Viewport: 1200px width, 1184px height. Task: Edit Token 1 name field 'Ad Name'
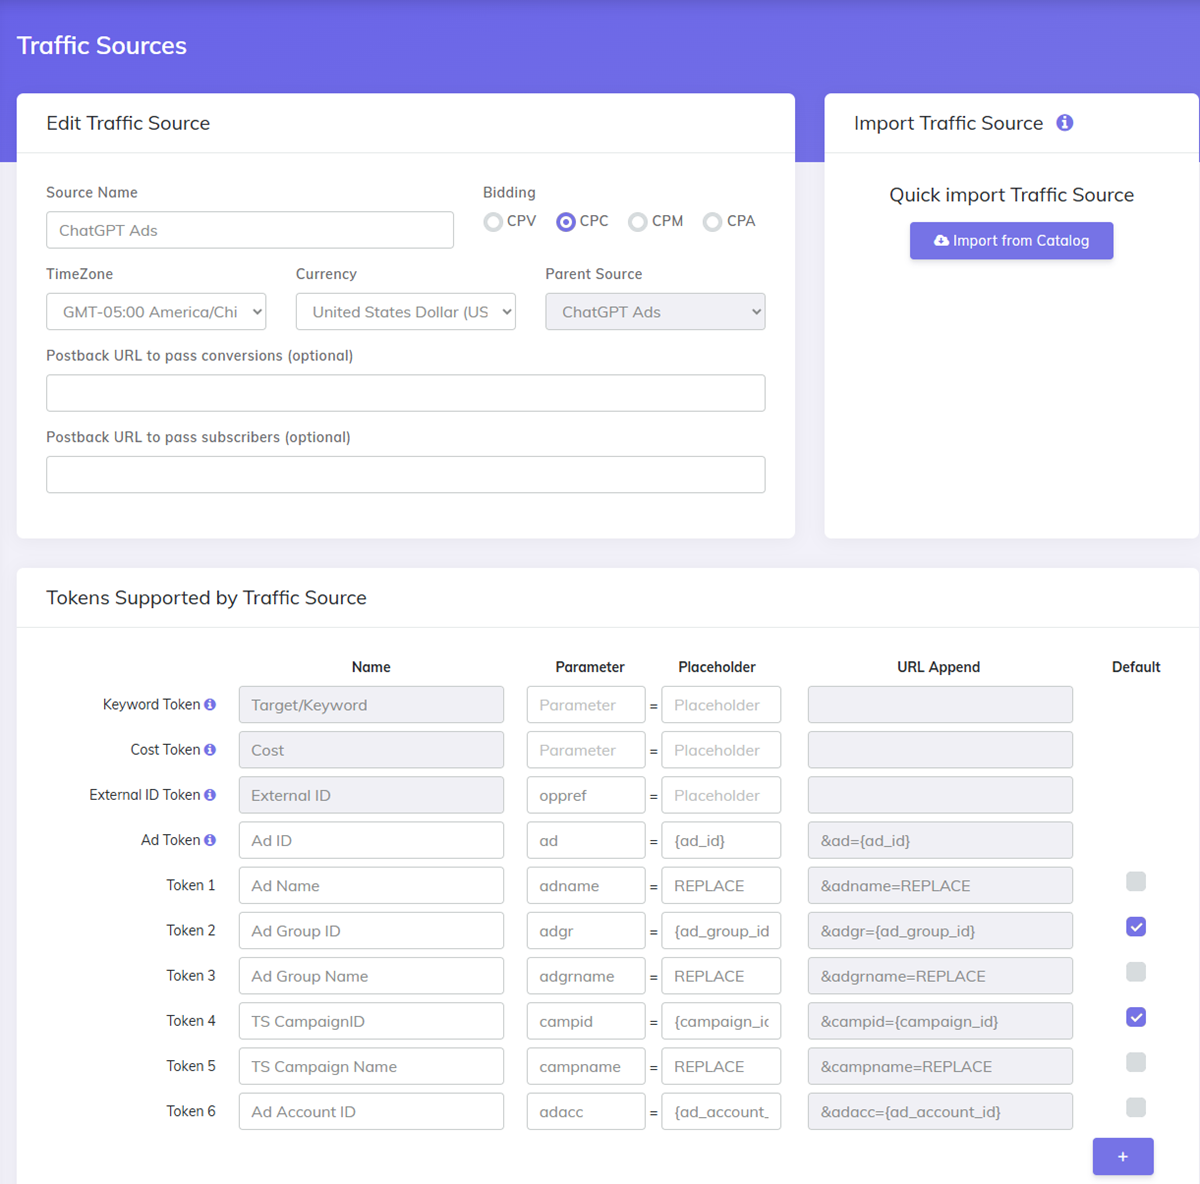[371, 886]
